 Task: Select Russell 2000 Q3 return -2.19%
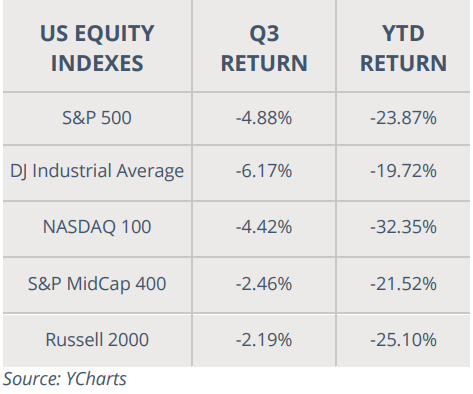pyautogui.click(x=264, y=340)
